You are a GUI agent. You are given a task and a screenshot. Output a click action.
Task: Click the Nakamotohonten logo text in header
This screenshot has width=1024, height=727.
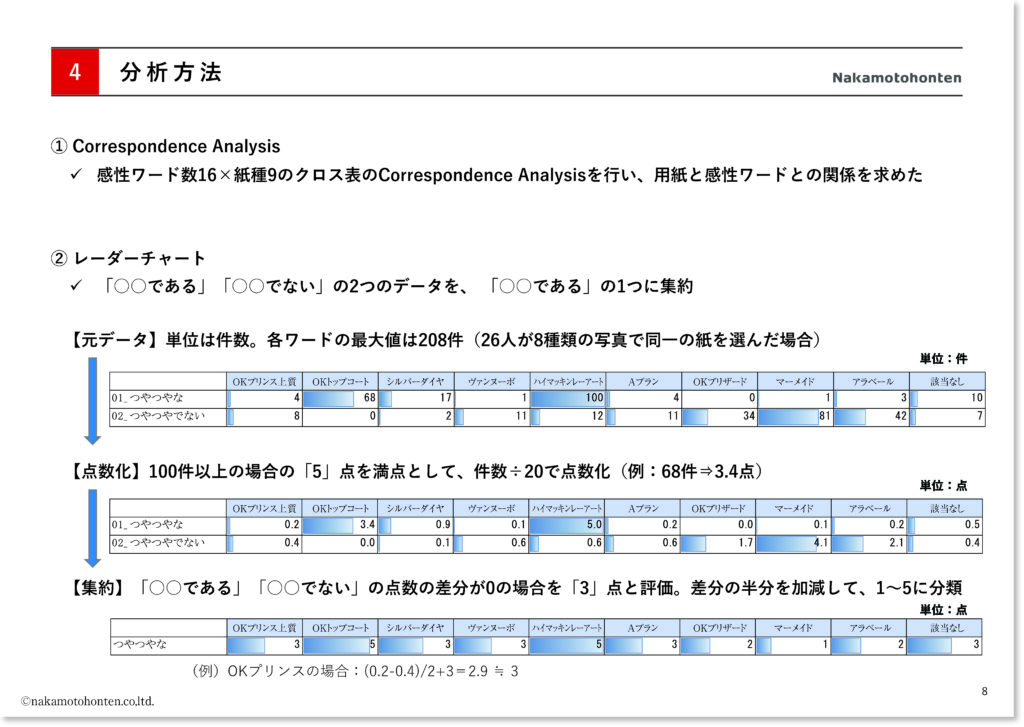[896, 78]
